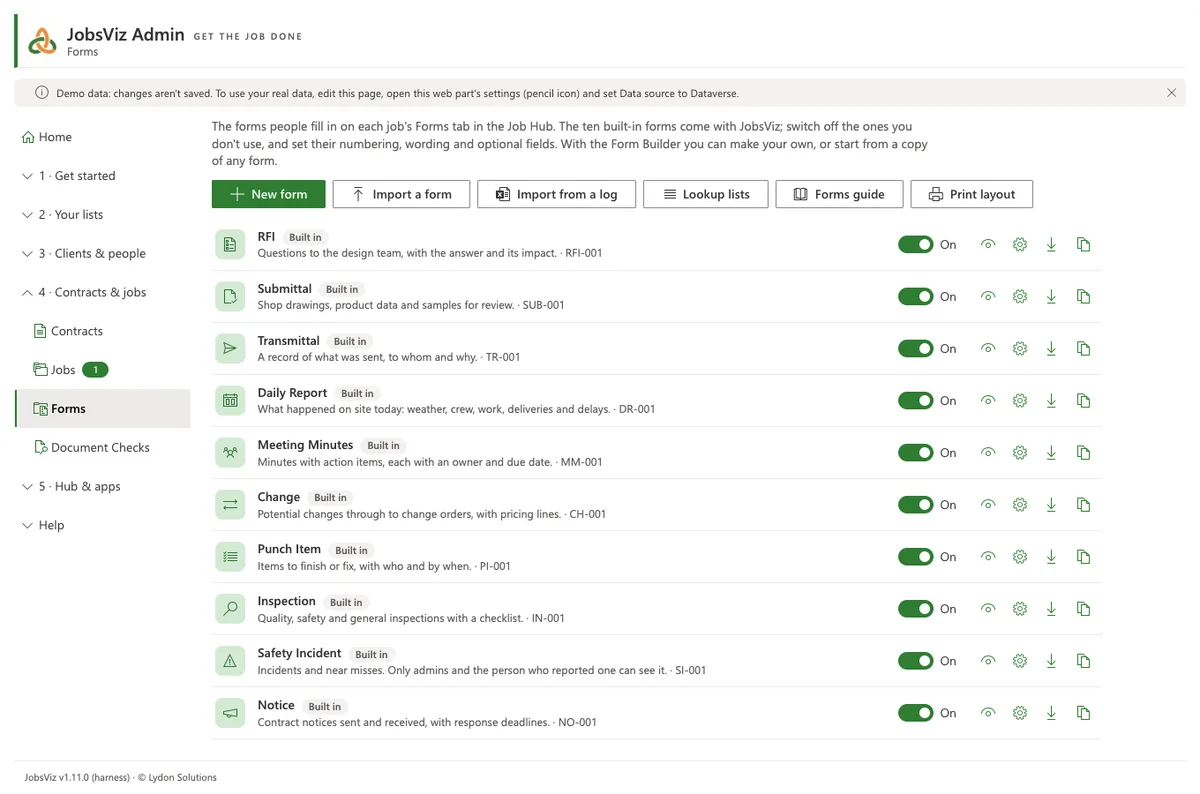Copy the Punch Item form

coord(1083,556)
